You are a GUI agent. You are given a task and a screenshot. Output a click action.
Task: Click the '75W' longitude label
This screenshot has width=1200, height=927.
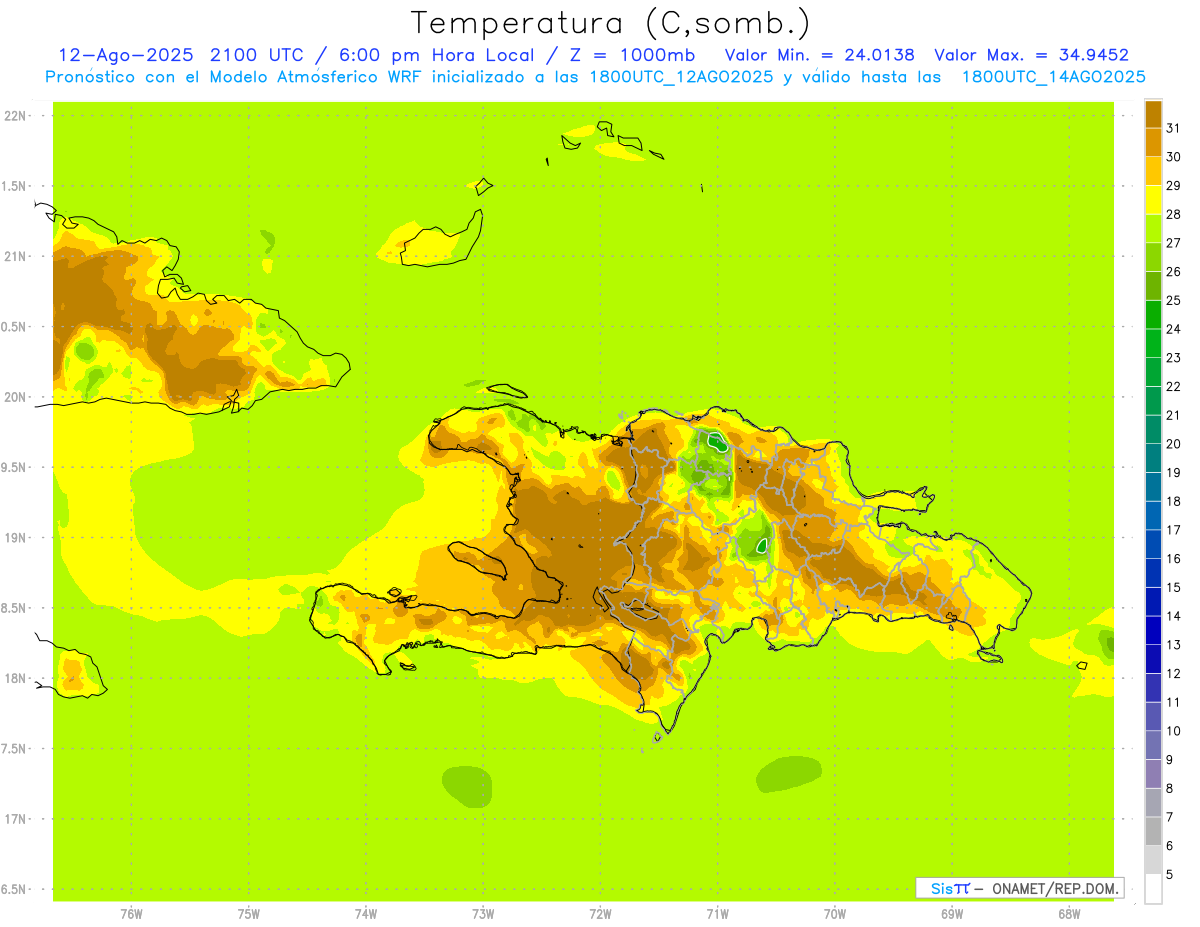pyautogui.click(x=249, y=914)
